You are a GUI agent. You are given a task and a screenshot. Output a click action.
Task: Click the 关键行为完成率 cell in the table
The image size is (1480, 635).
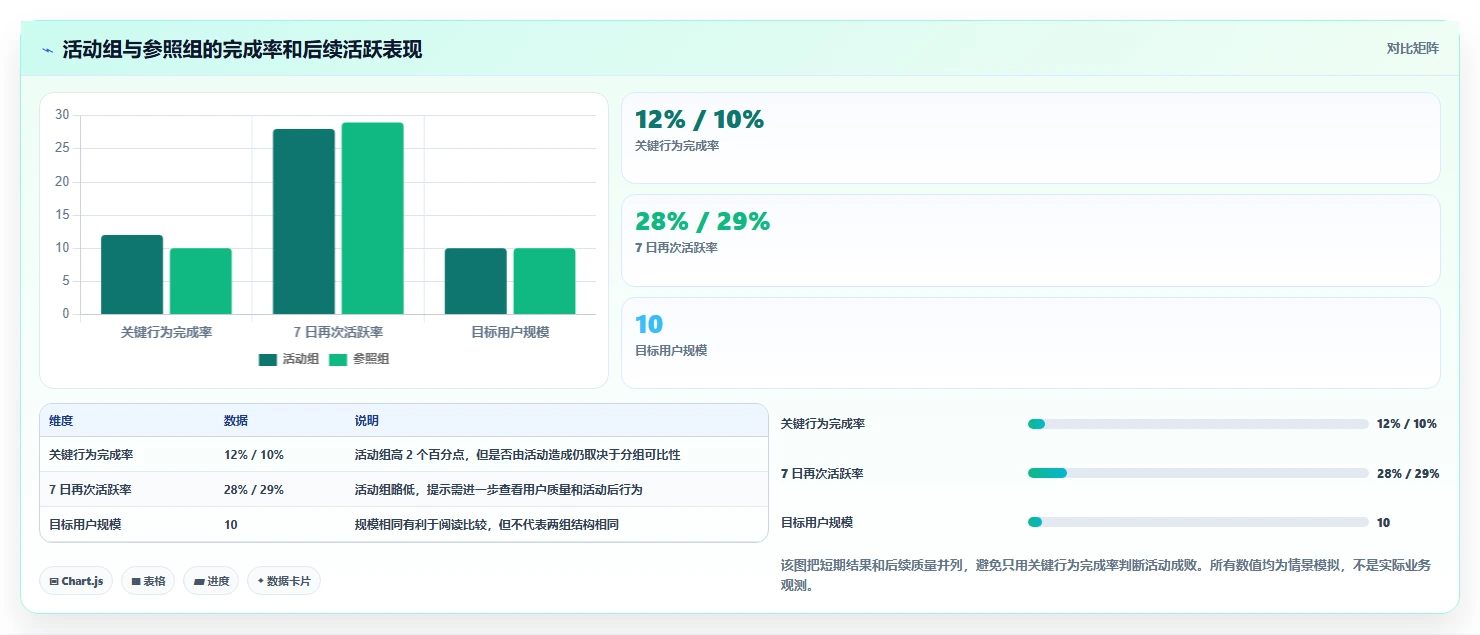91,455
